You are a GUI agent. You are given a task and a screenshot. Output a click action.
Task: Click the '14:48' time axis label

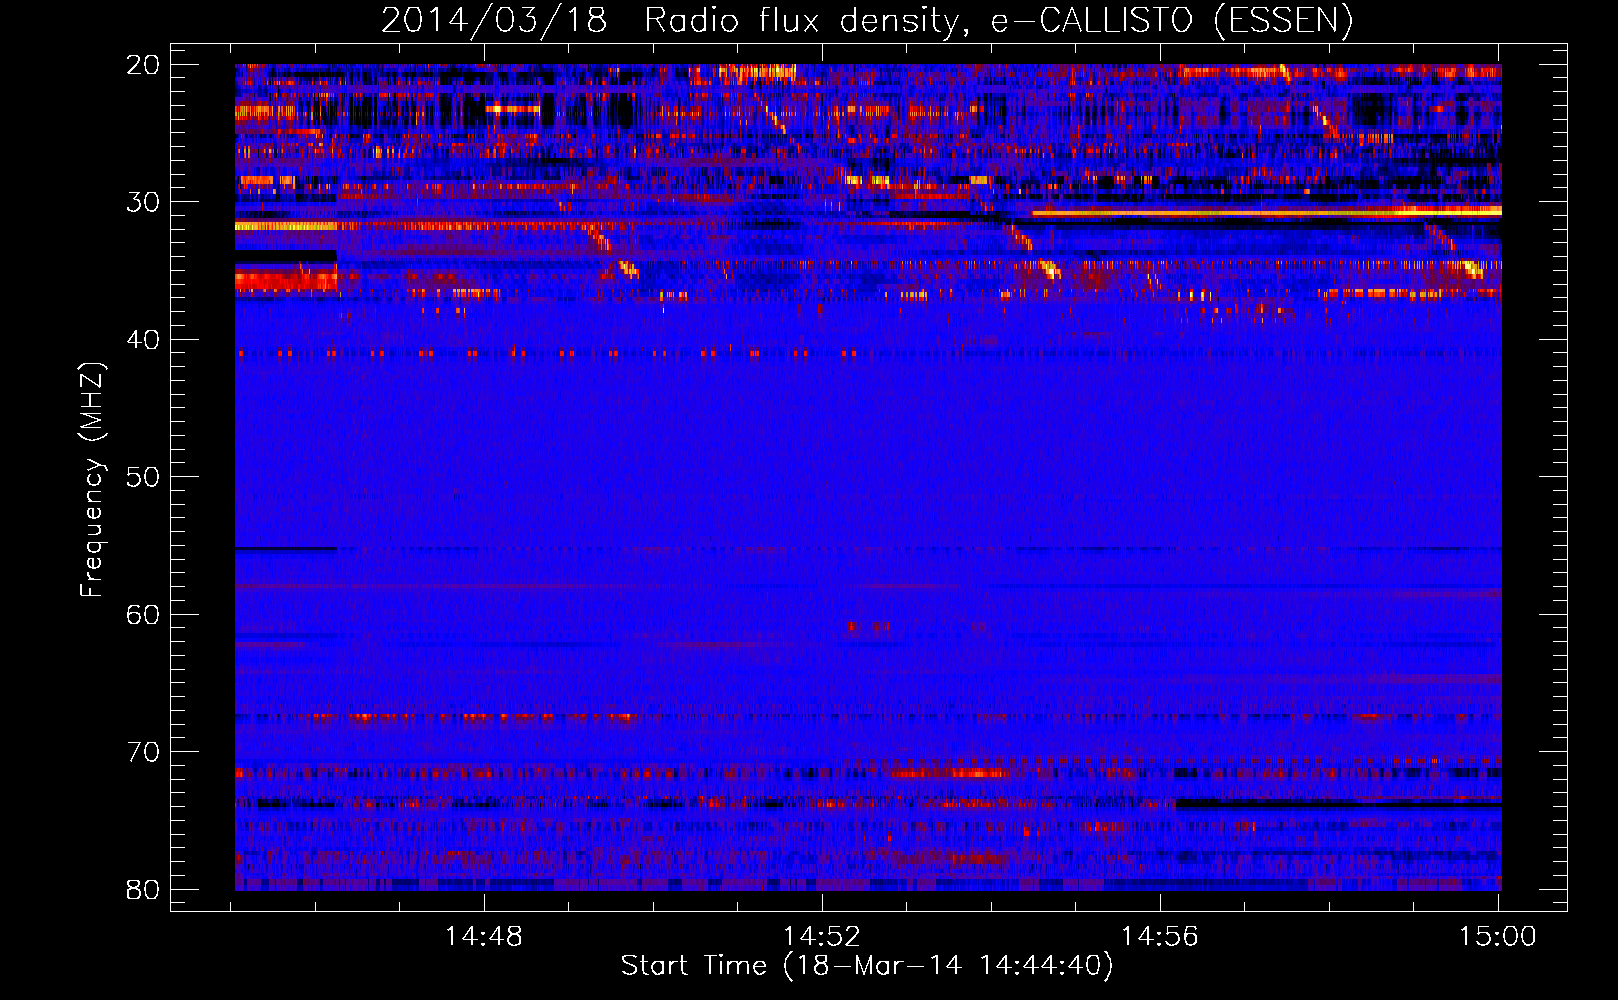click(x=484, y=937)
